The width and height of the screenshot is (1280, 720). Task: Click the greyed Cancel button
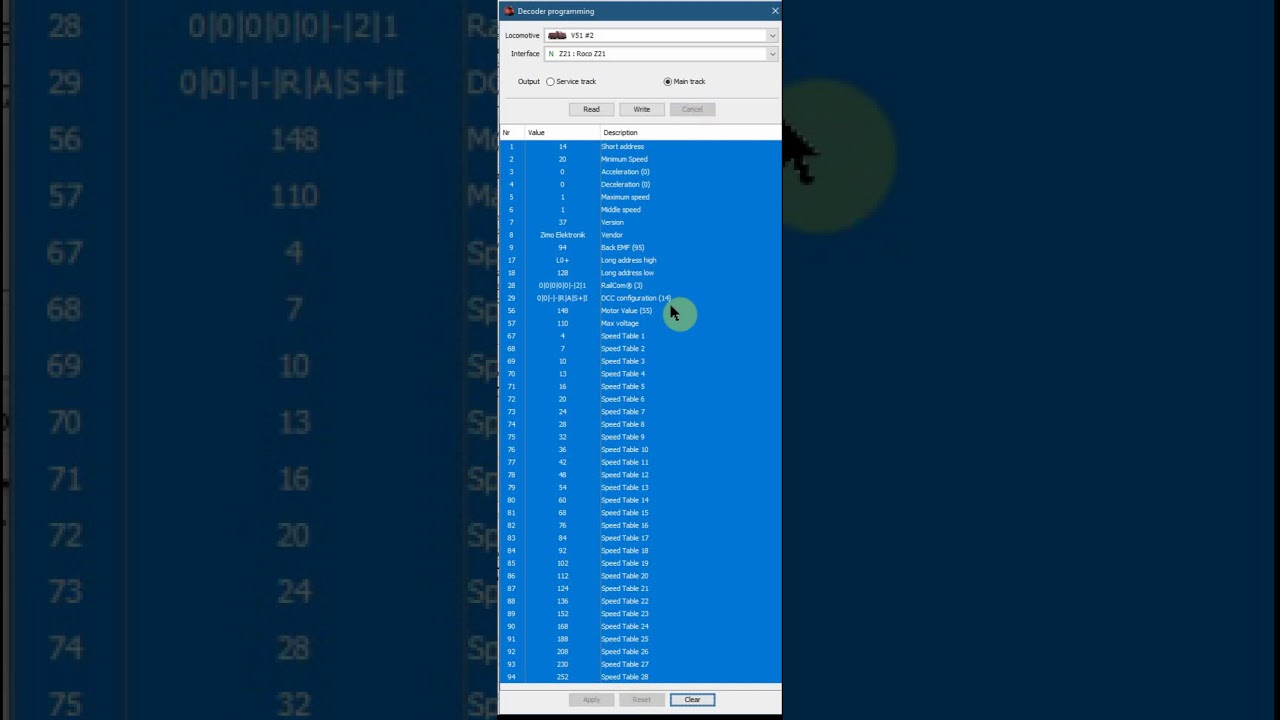coord(692,109)
